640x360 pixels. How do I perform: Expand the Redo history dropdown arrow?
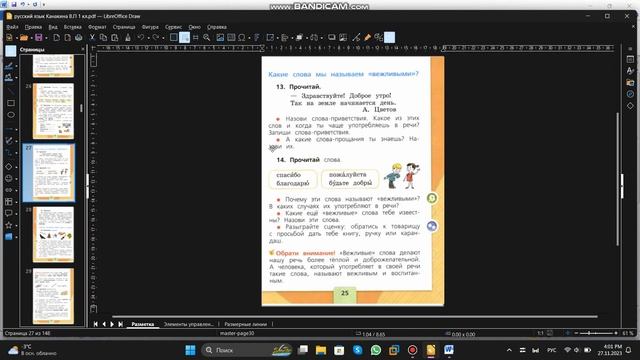point(163,38)
